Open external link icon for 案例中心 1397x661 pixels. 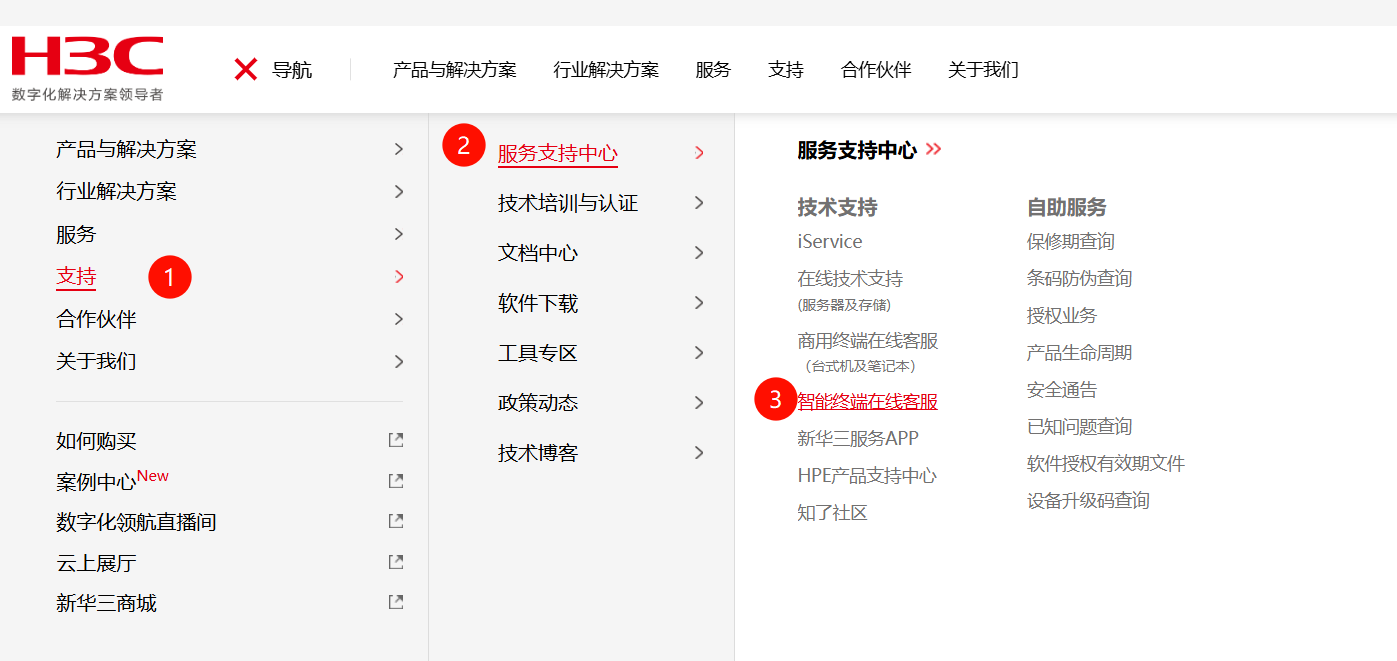pyautogui.click(x=396, y=481)
